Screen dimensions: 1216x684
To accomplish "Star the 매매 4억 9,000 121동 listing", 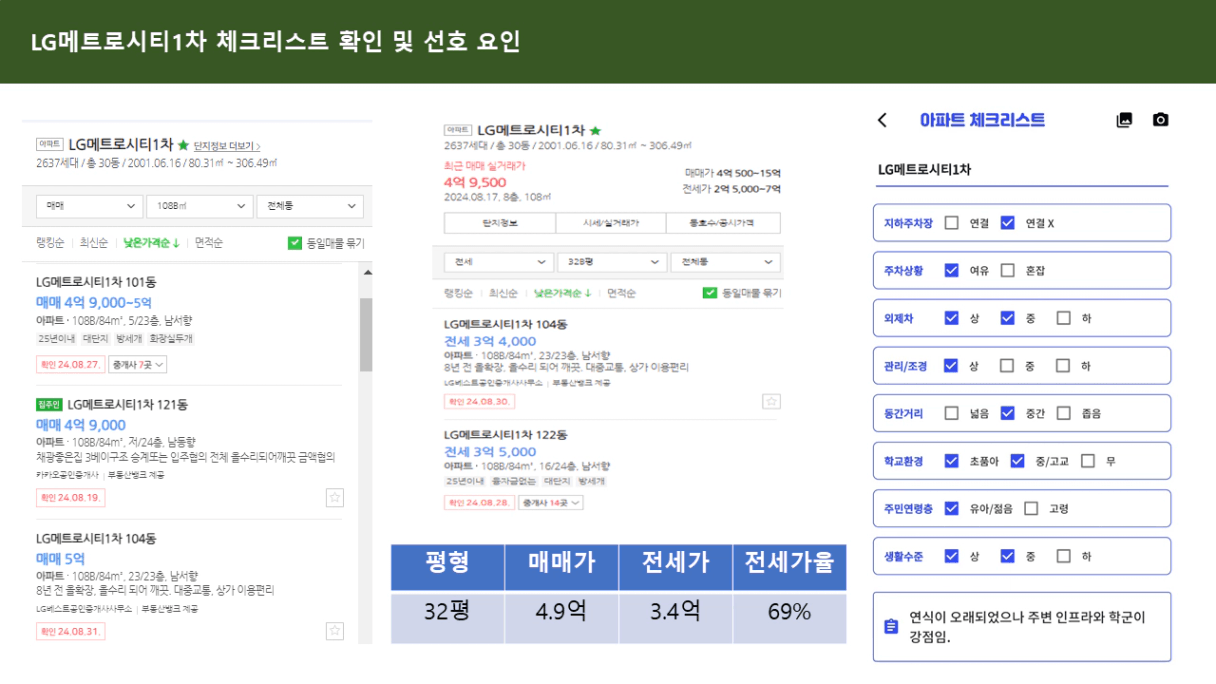I will 335,497.
